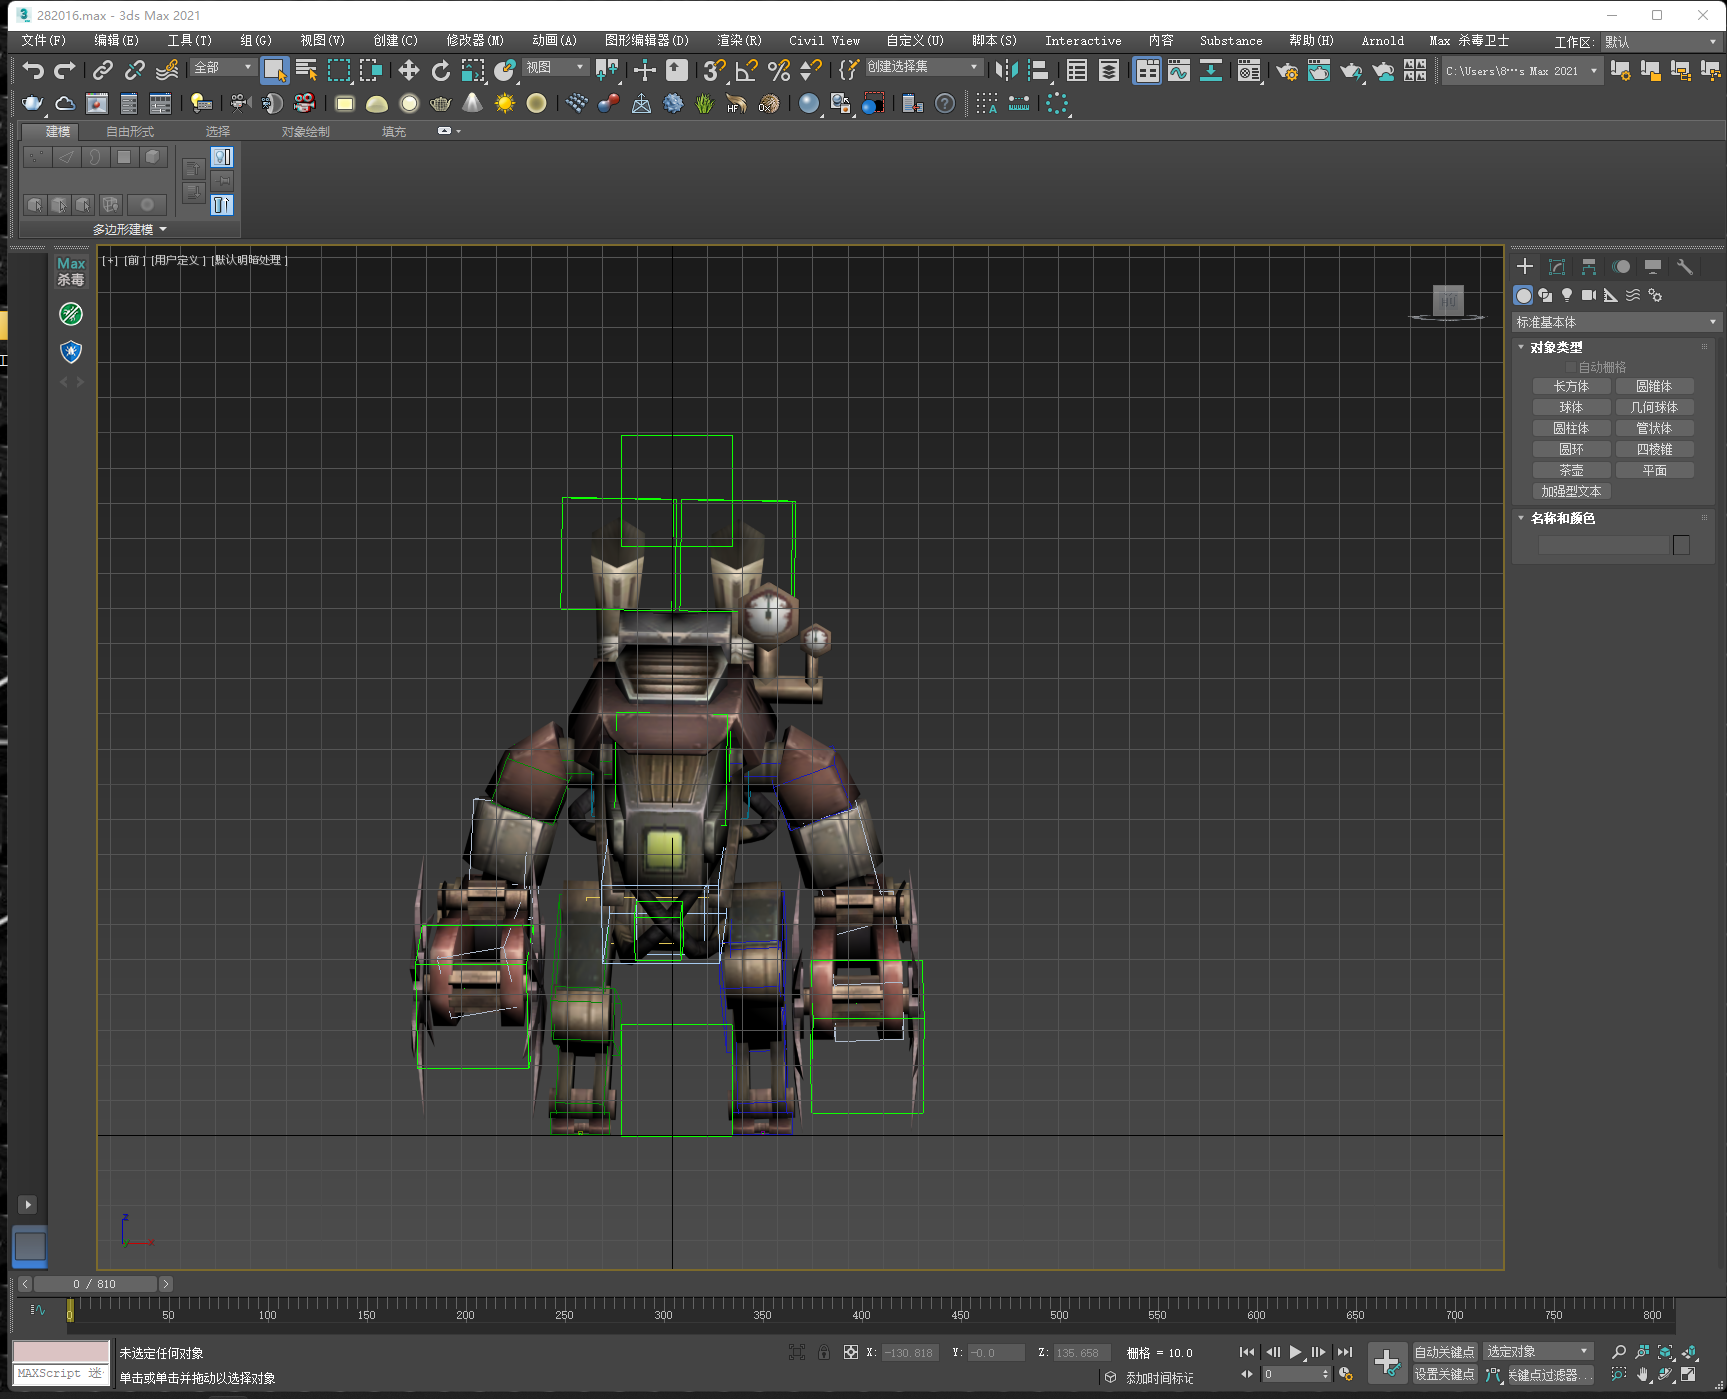Click the 0 / 810 time slider handle
This screenshot has height=1399, width=1727.
[x=95, y=1284]
